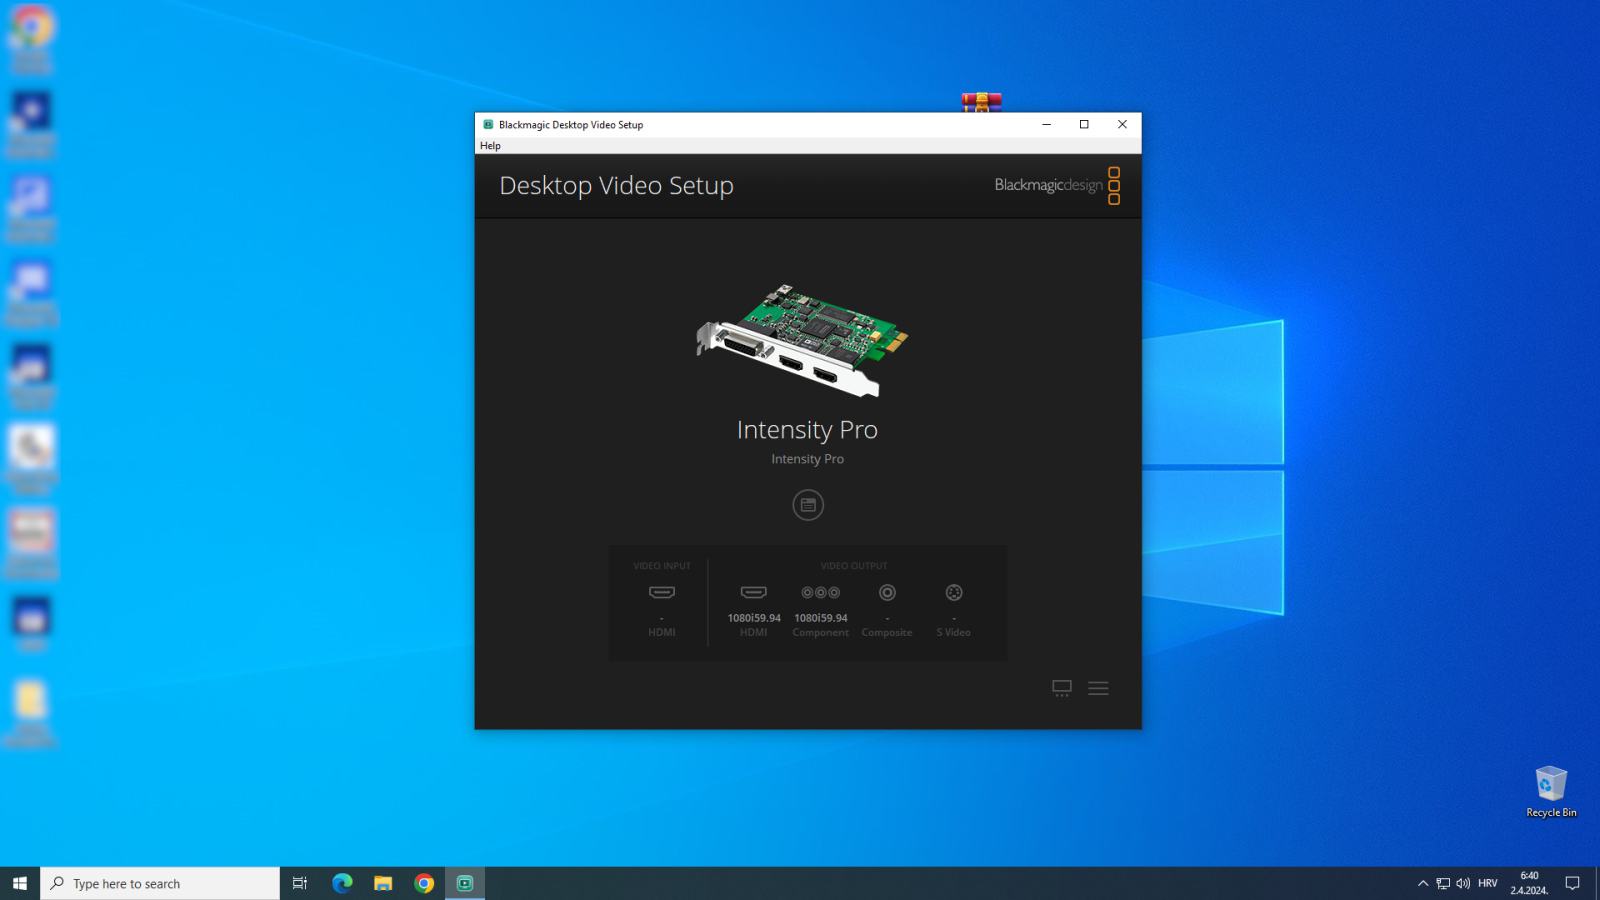Switch to list view icon
Viewport: 1600px width, 900px height.
point(1098,688)
